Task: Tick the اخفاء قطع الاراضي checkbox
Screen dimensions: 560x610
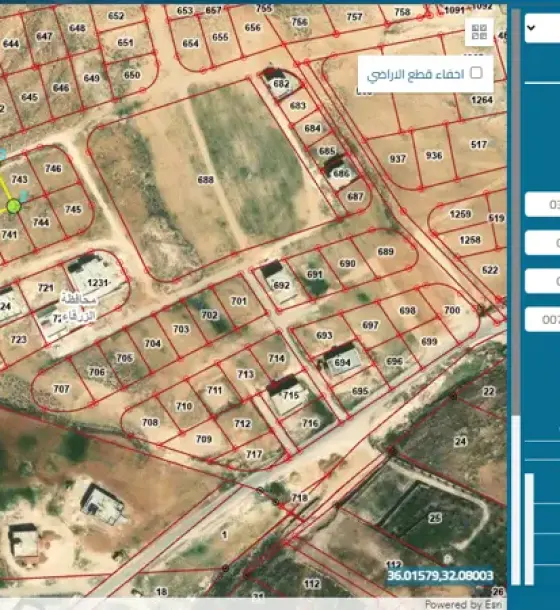Action: (x=476, y=73)
